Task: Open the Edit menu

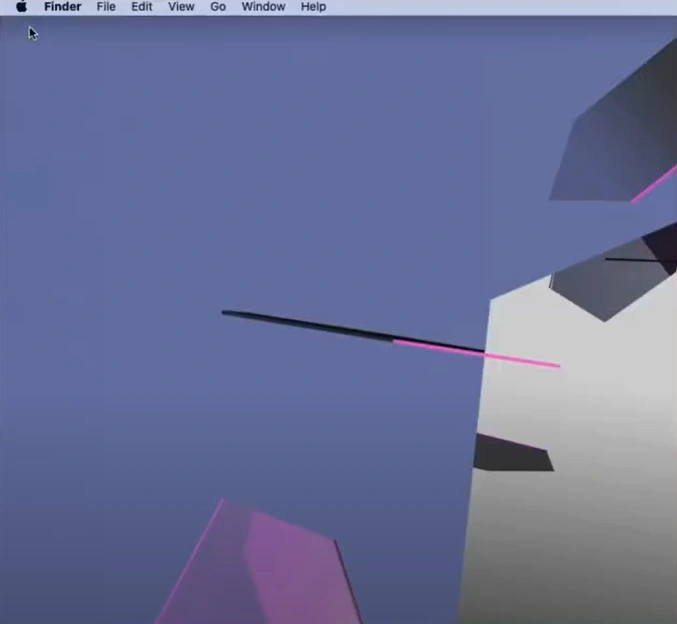Action: 142,7
